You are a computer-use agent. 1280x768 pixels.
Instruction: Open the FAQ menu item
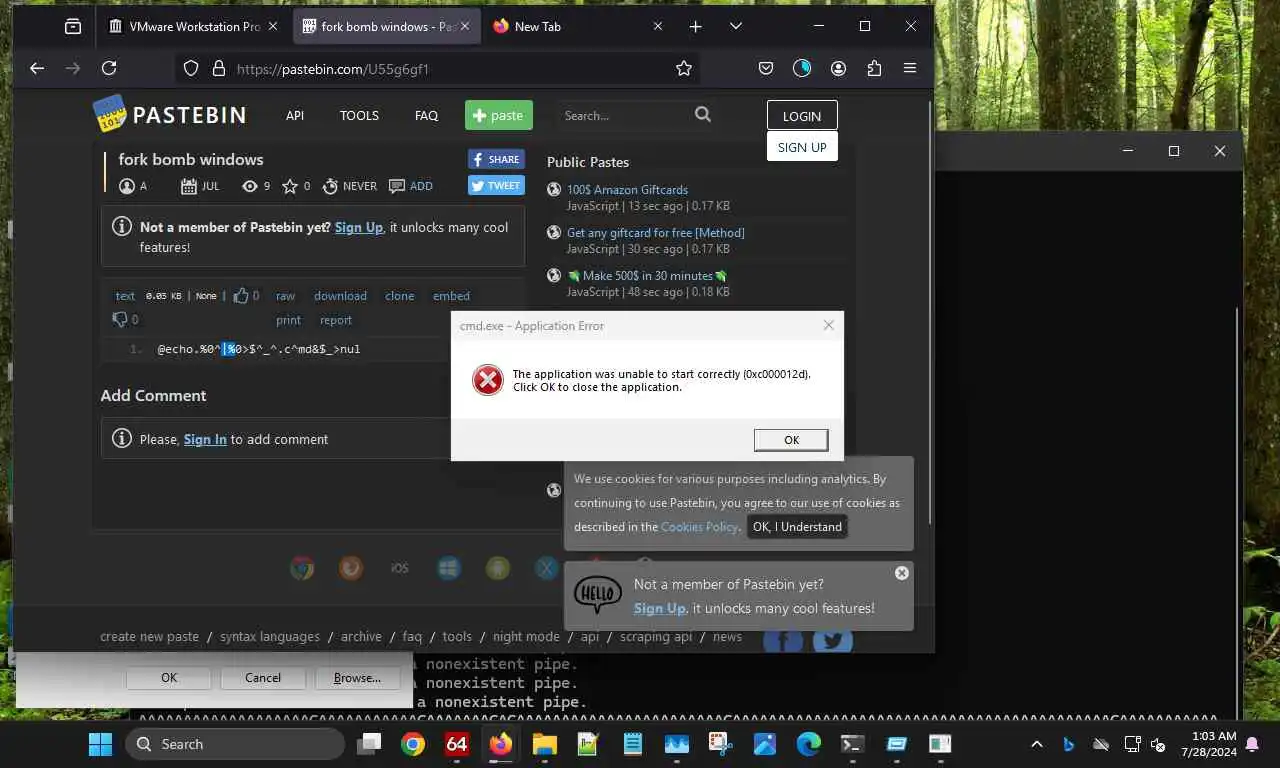pos(426,115)
